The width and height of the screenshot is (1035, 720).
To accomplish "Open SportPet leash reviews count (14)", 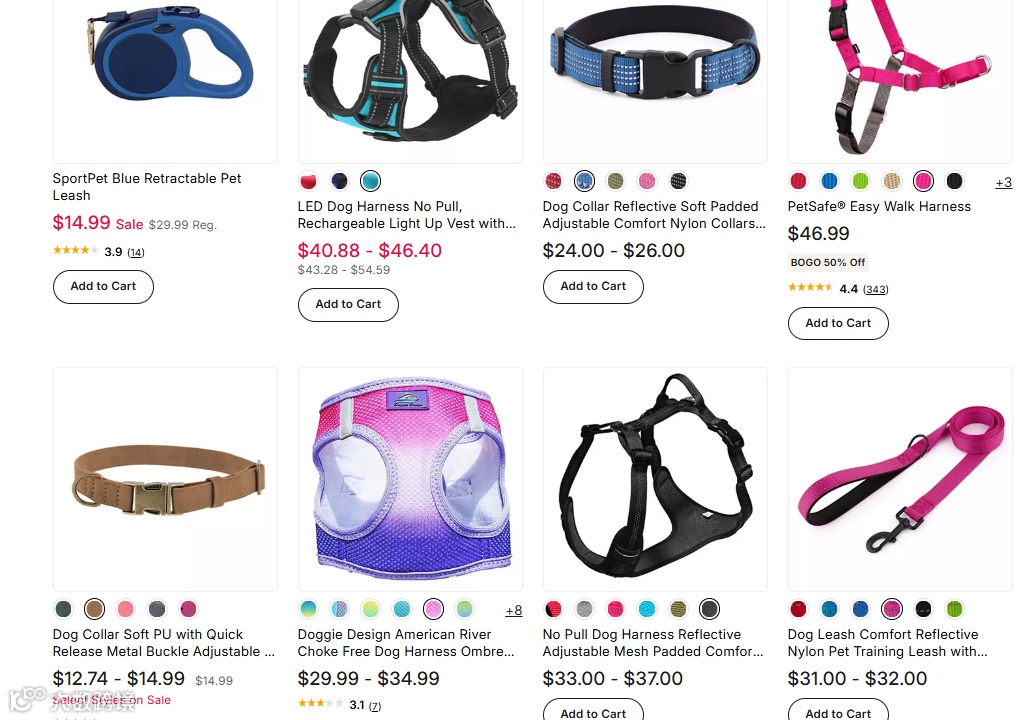I will (136, 252).
